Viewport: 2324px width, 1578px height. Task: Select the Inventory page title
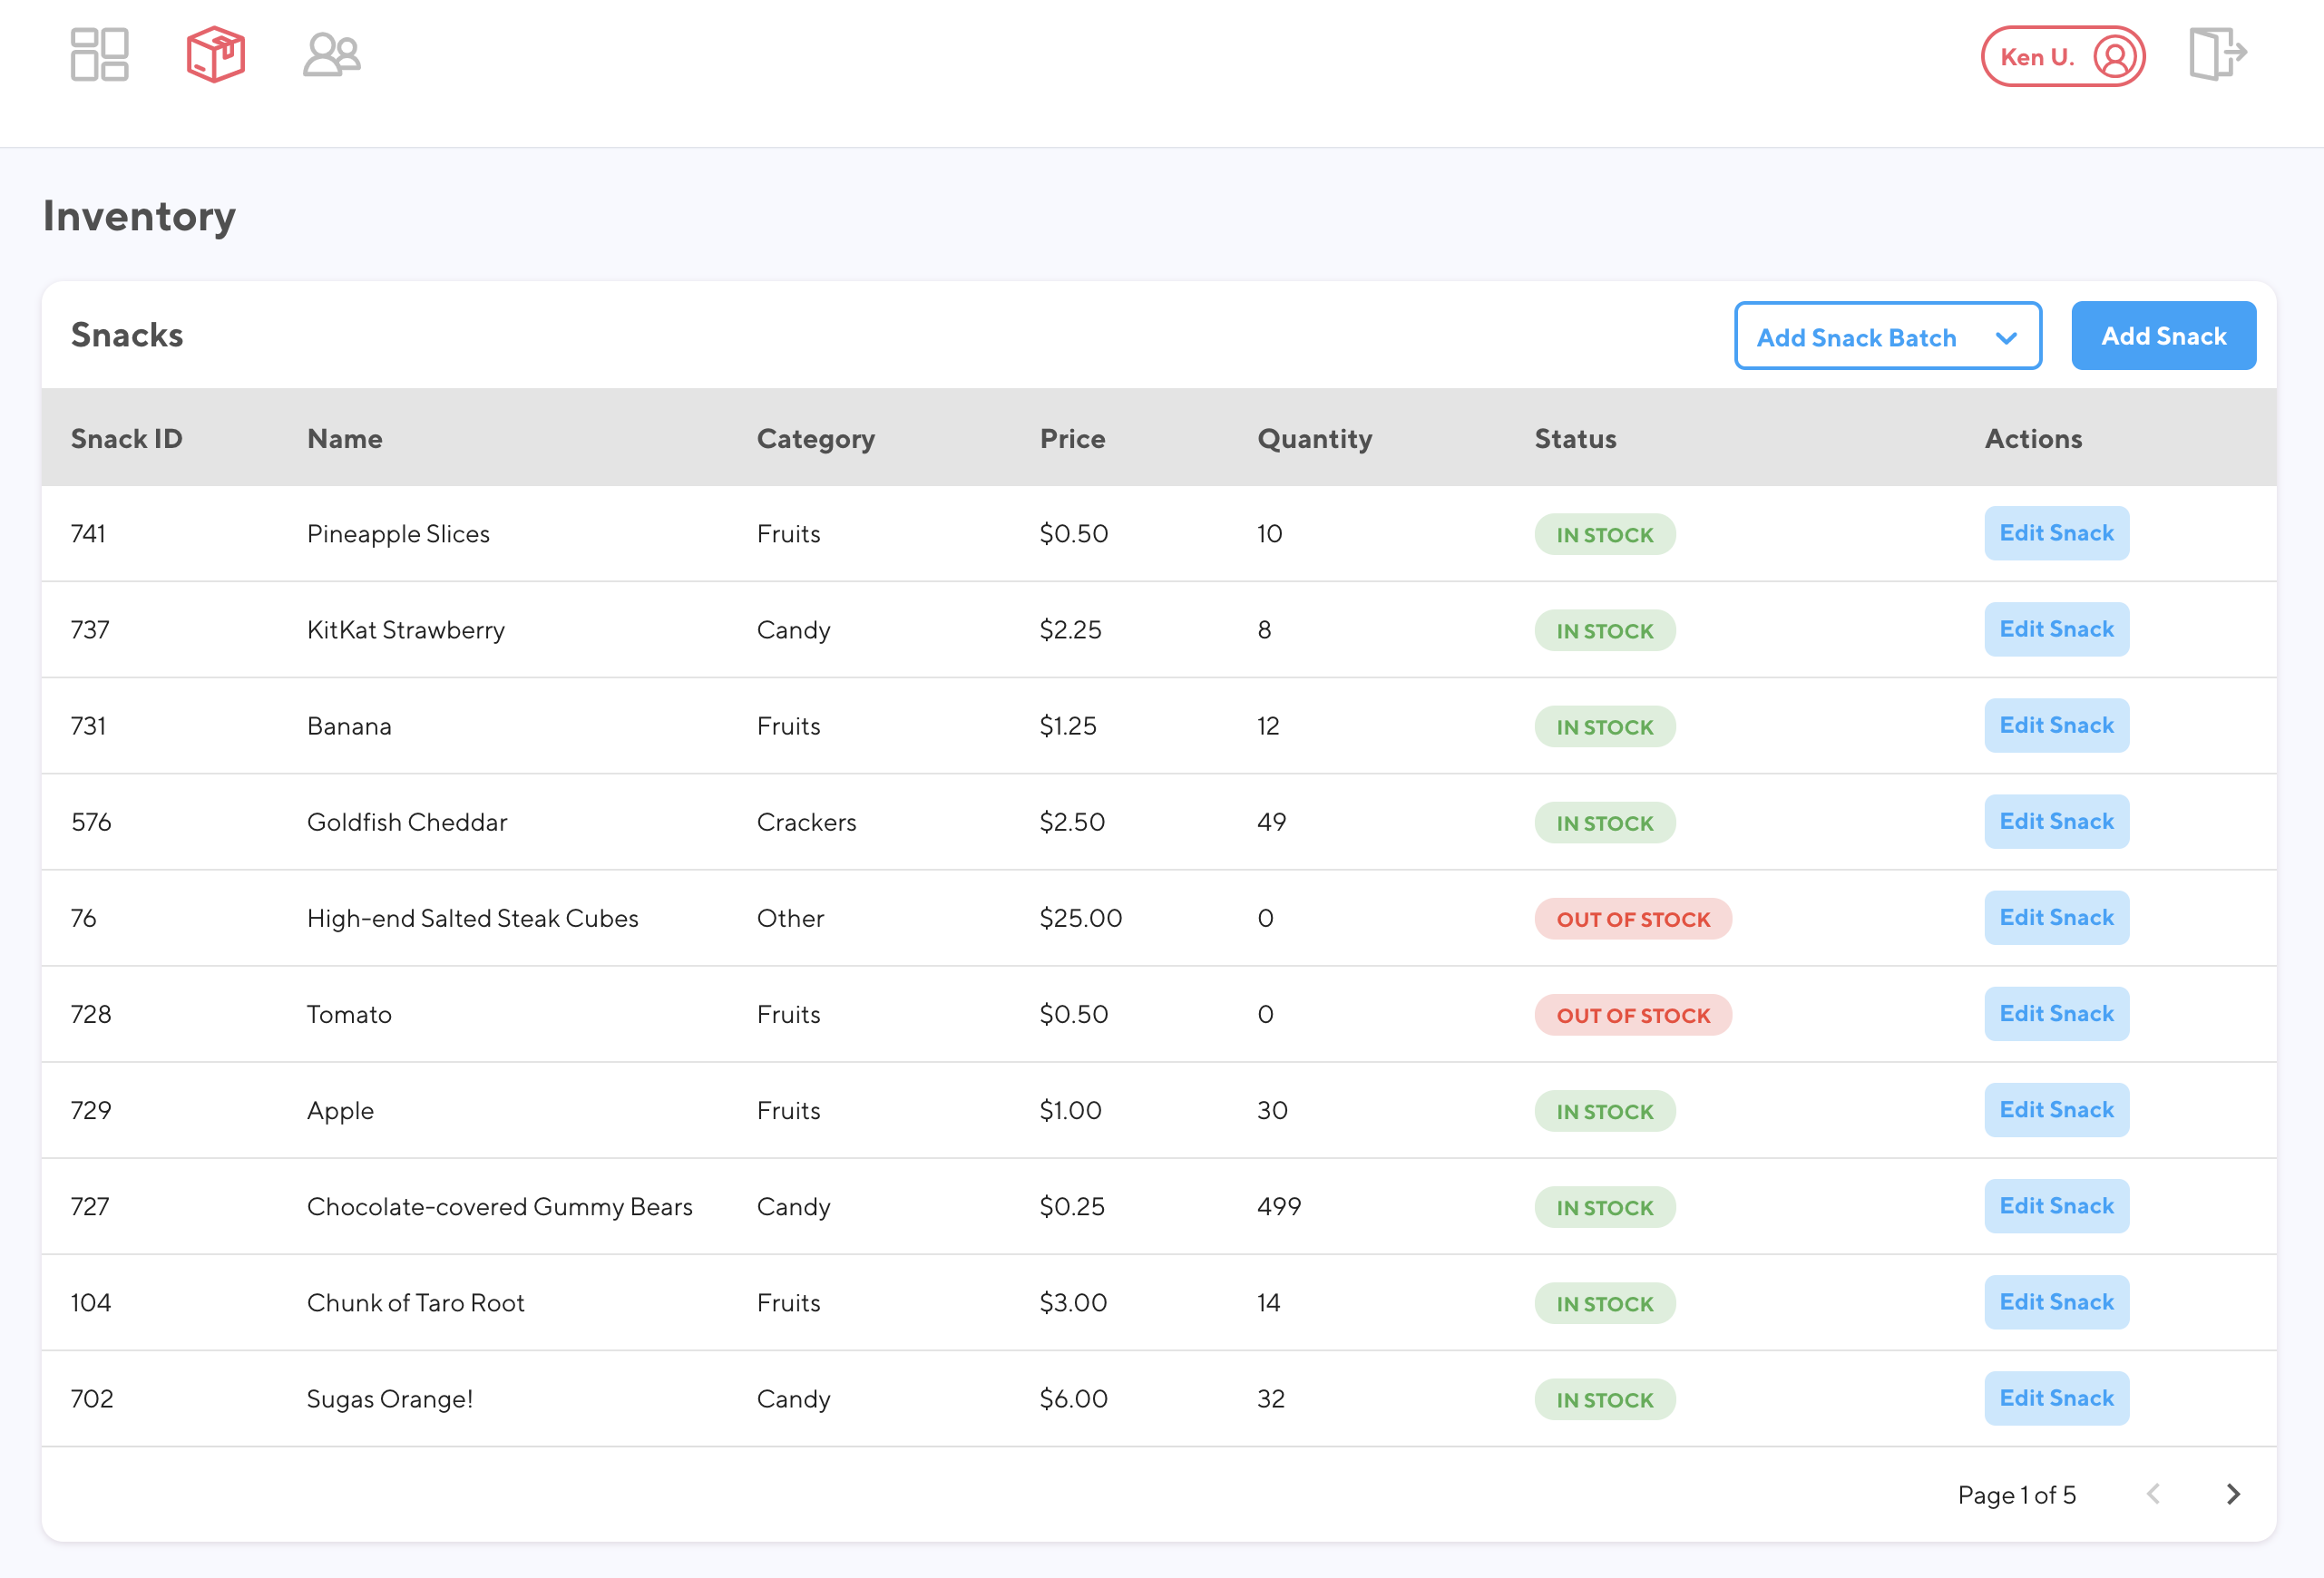coord(138,215)
